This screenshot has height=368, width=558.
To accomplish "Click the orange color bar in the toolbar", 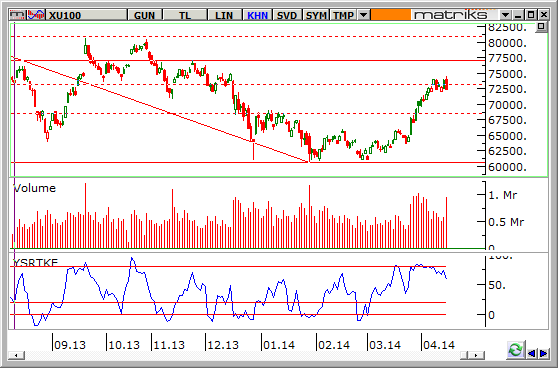I will tap(390, 15).
